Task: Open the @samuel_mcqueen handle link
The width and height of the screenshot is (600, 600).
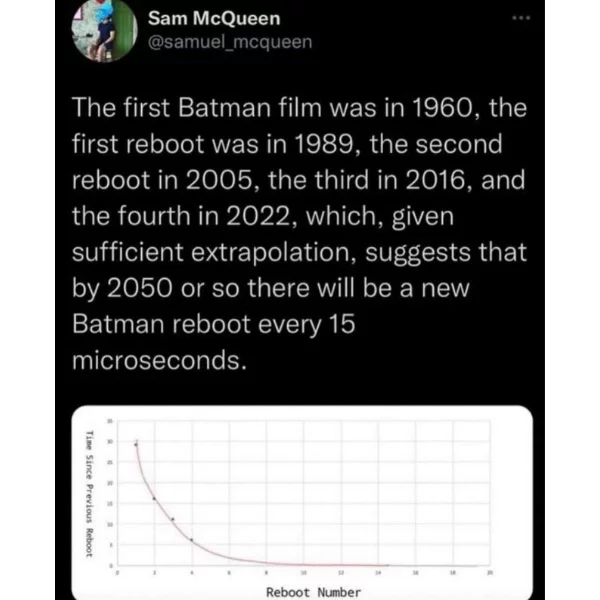Action: 230,42
